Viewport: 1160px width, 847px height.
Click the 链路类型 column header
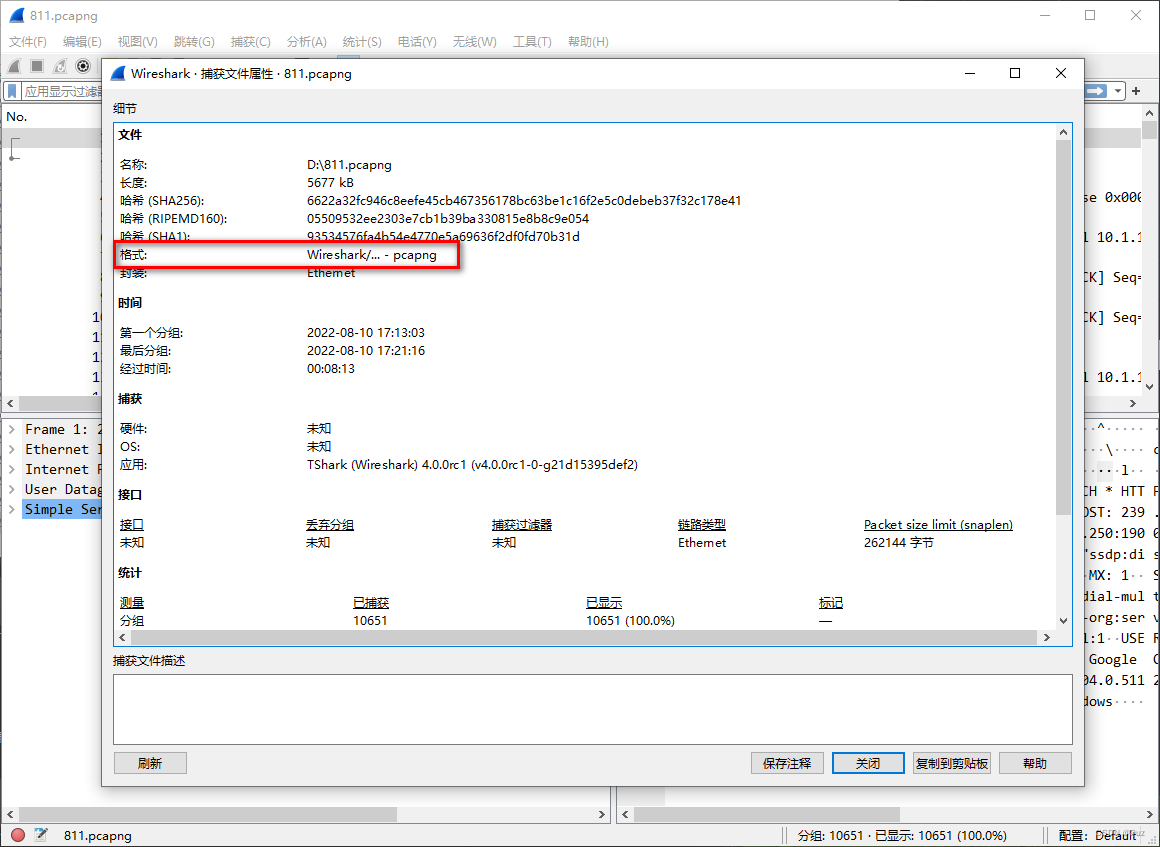701,524
